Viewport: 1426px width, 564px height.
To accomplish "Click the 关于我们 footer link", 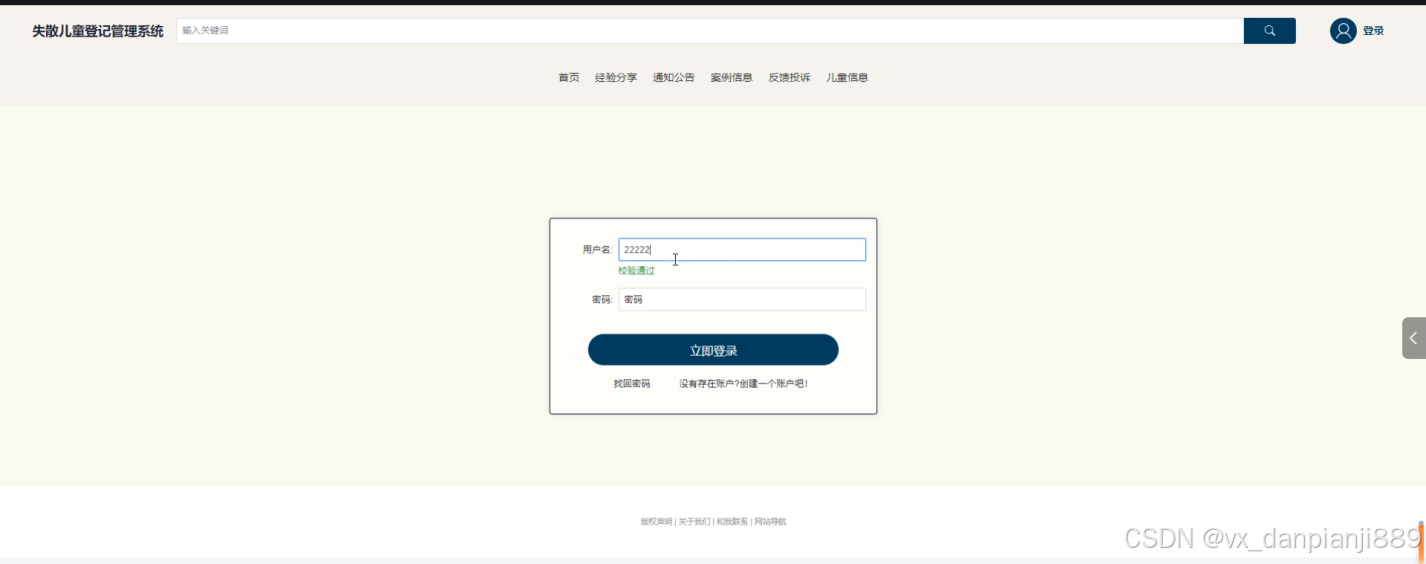I will point(694,522).
